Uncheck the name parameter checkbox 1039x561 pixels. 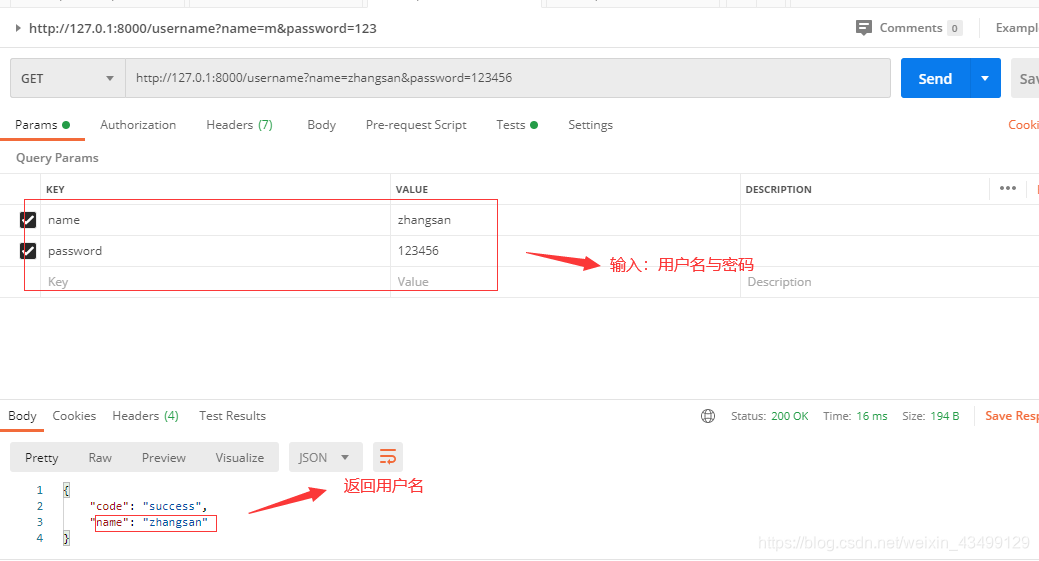pyautogui.click(x=28, y=220)
